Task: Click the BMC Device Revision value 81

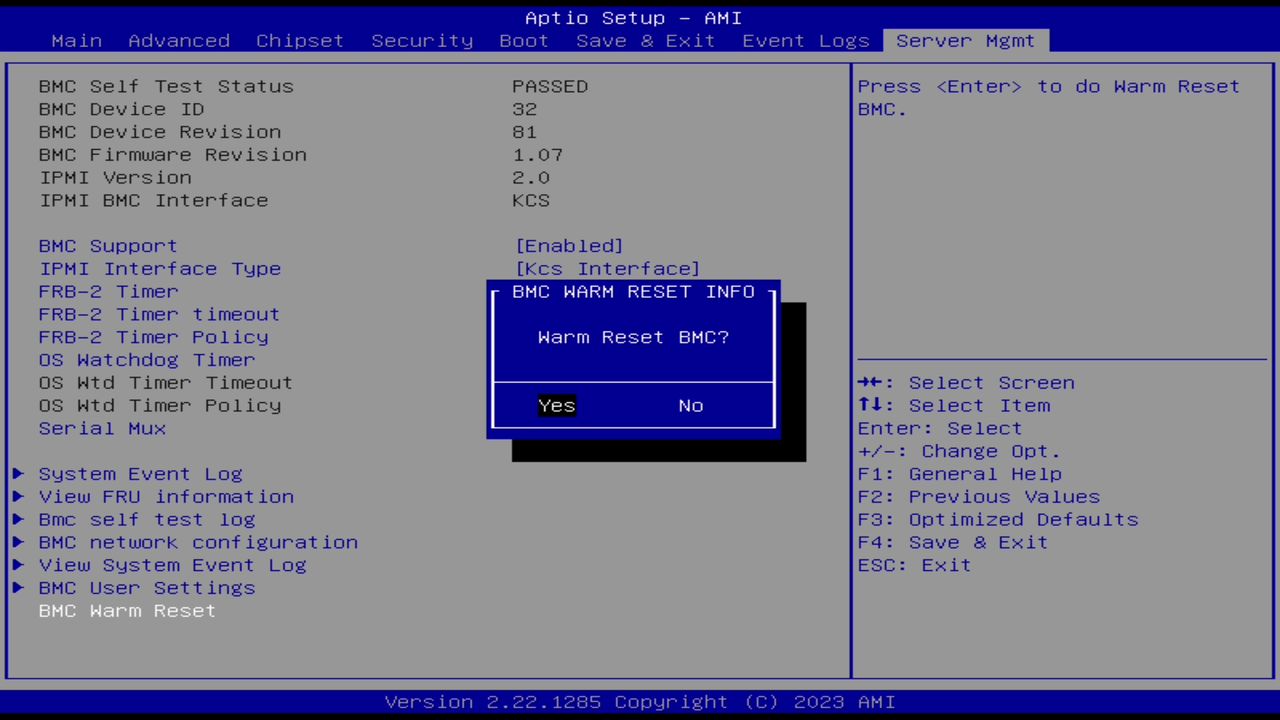Action: [525, 132]
